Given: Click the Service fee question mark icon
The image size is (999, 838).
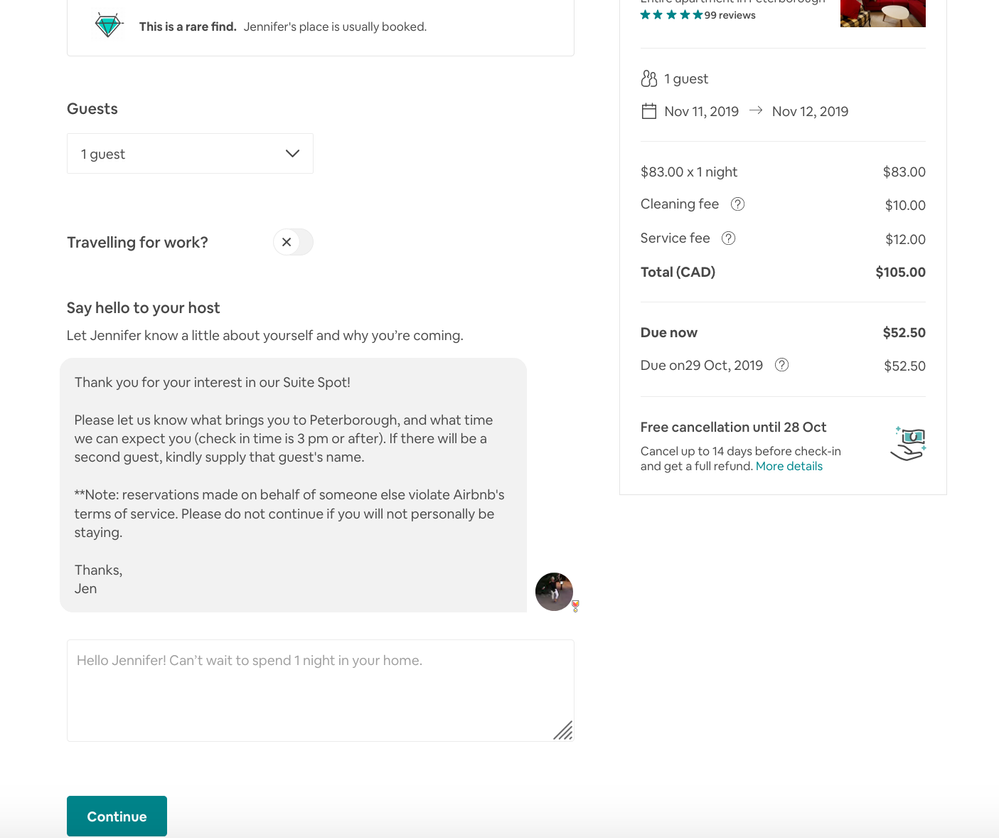Looking at the screenshot, I should [x=729, y=238].
